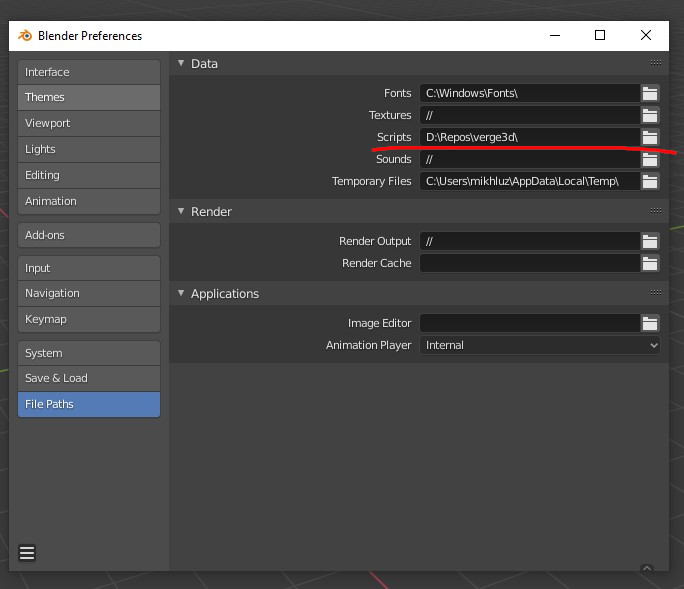This screenshot has height=589, width=684.
Task: Browse for Render Cache folder
Action: click(650, 264)
